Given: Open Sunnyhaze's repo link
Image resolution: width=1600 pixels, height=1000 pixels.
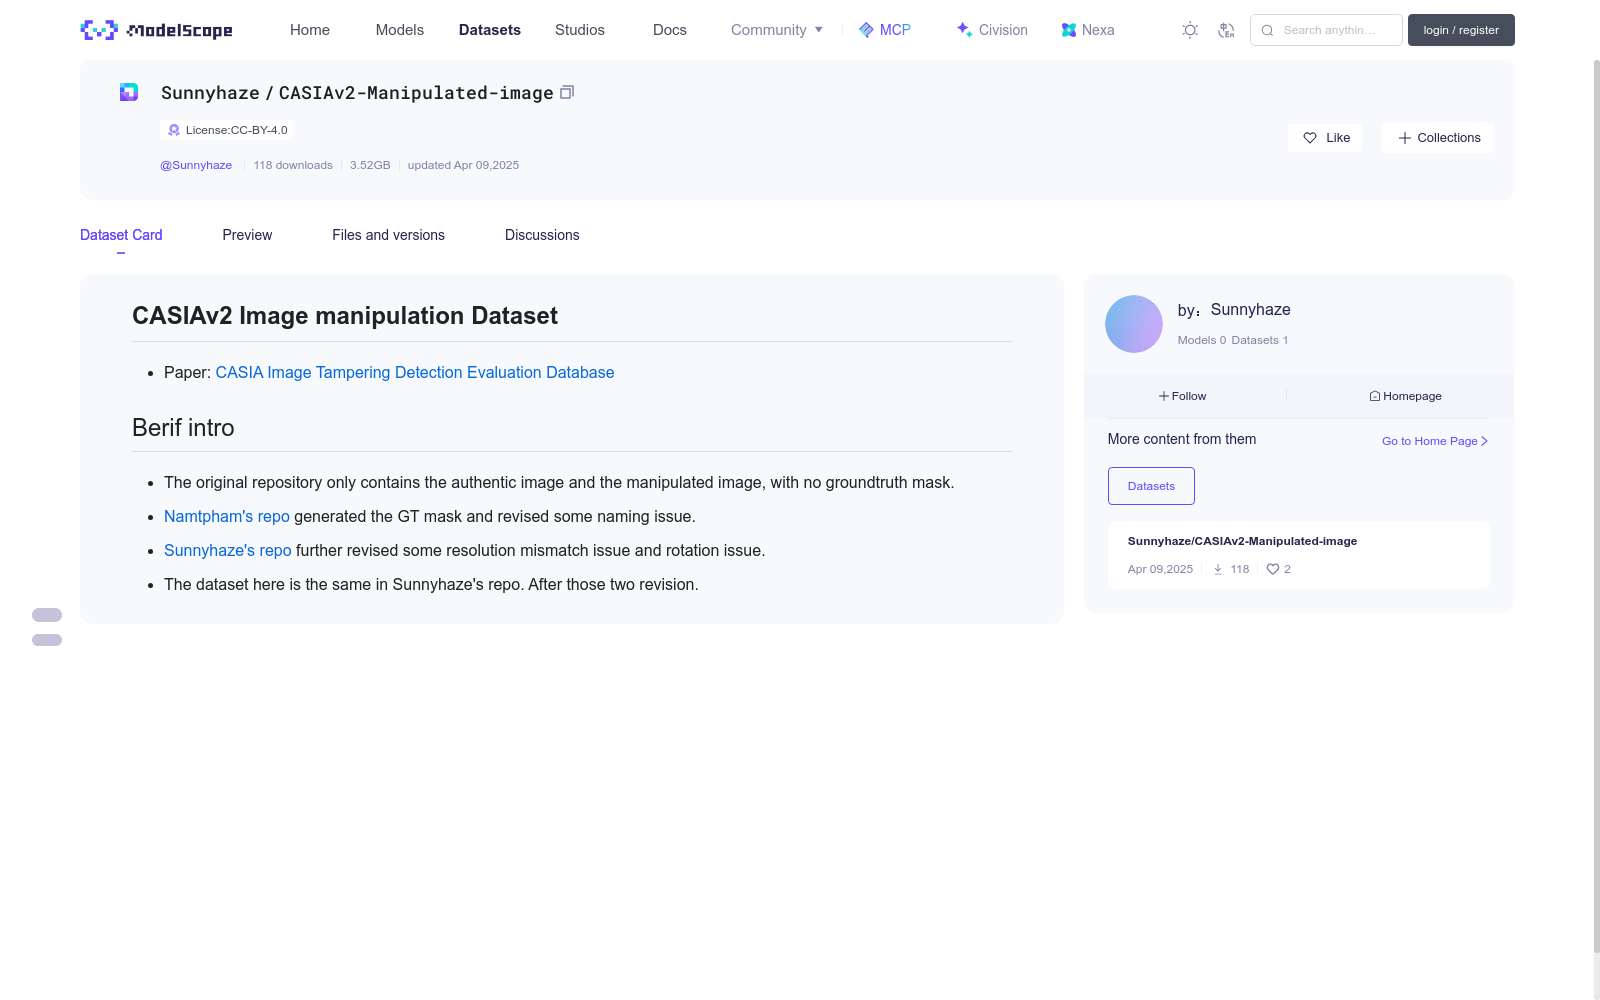Looking at the screenshot, I should tap(228, 550).
